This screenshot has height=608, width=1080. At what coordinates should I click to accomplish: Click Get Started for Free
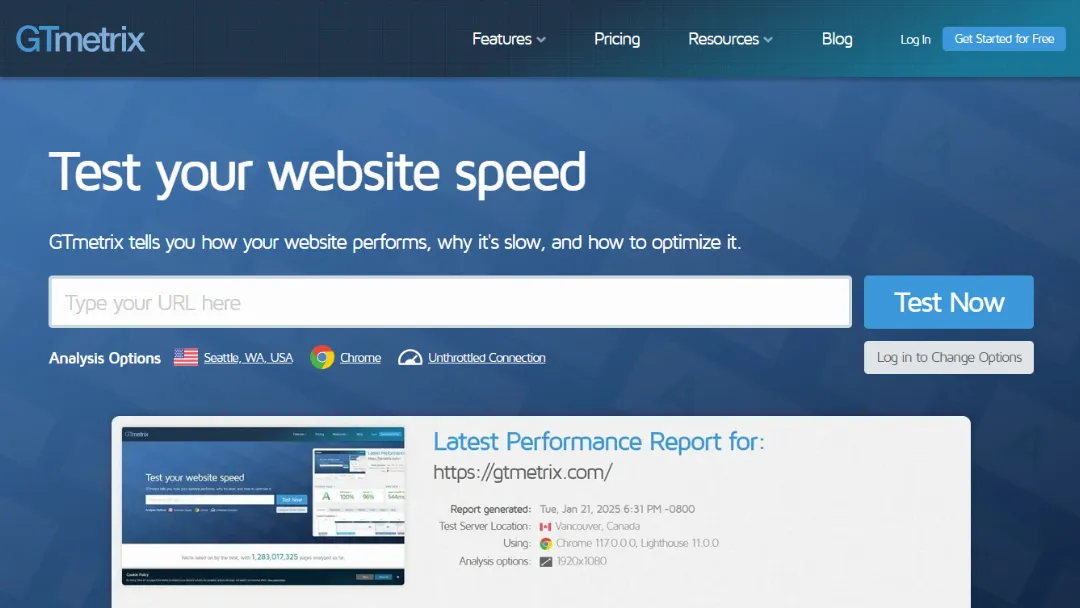coord(1004,38)
